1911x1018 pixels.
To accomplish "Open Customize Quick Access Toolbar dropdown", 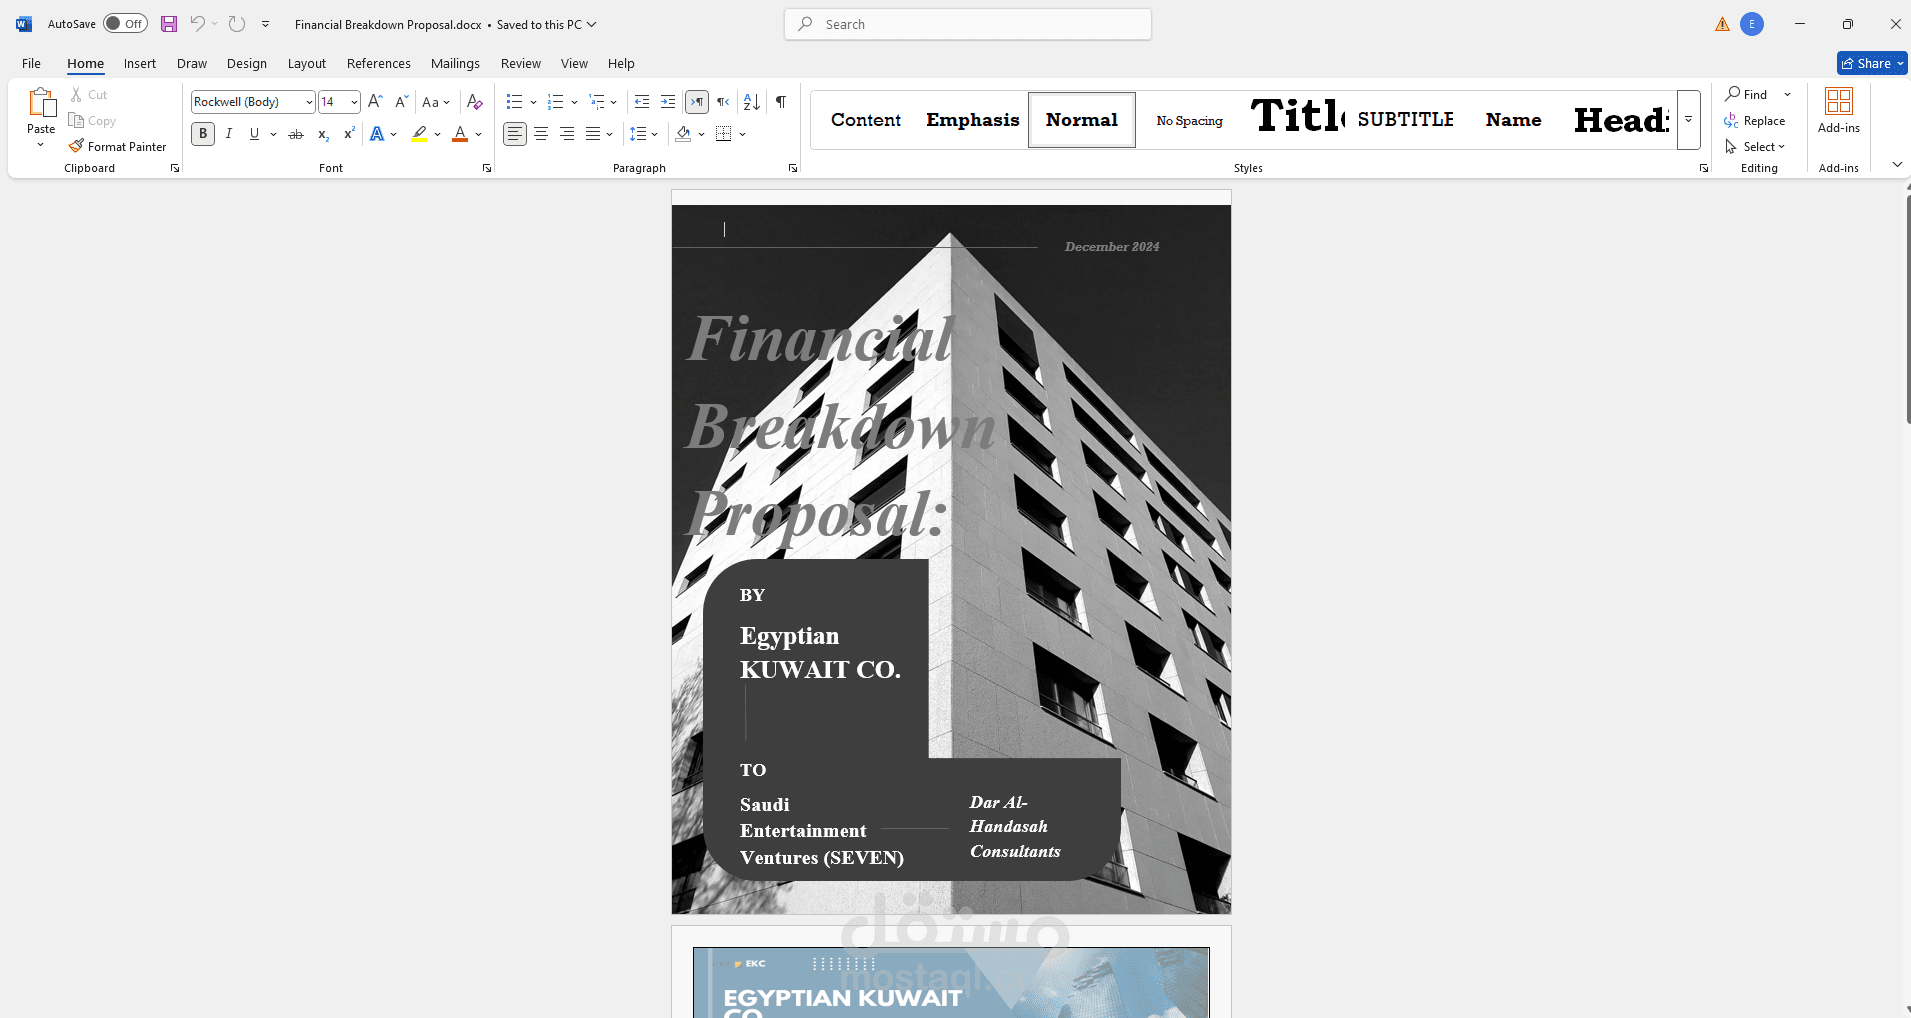I will [x=265, y=24].
